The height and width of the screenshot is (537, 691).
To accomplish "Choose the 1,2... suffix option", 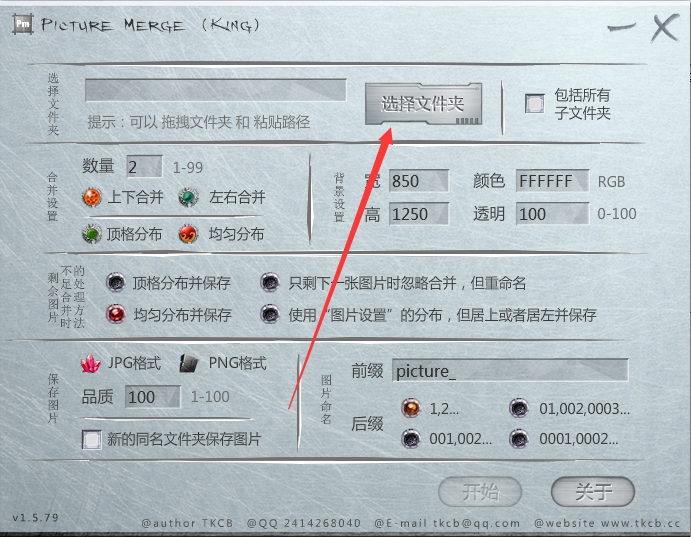I will click(x=411, y=408).
